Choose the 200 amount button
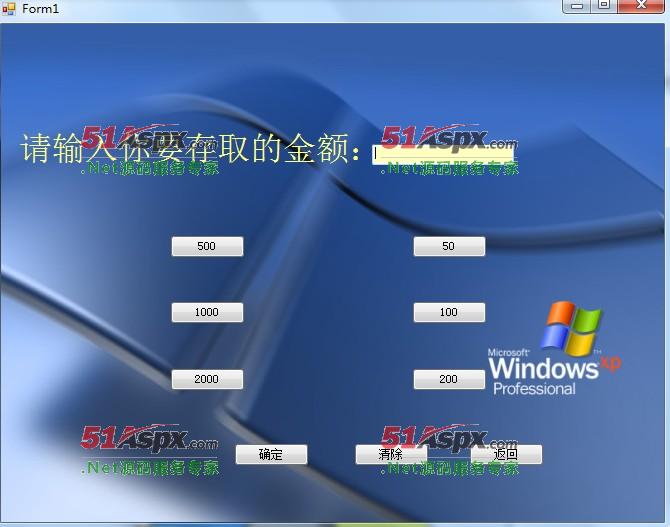670x527 pixels. point(449,379)
